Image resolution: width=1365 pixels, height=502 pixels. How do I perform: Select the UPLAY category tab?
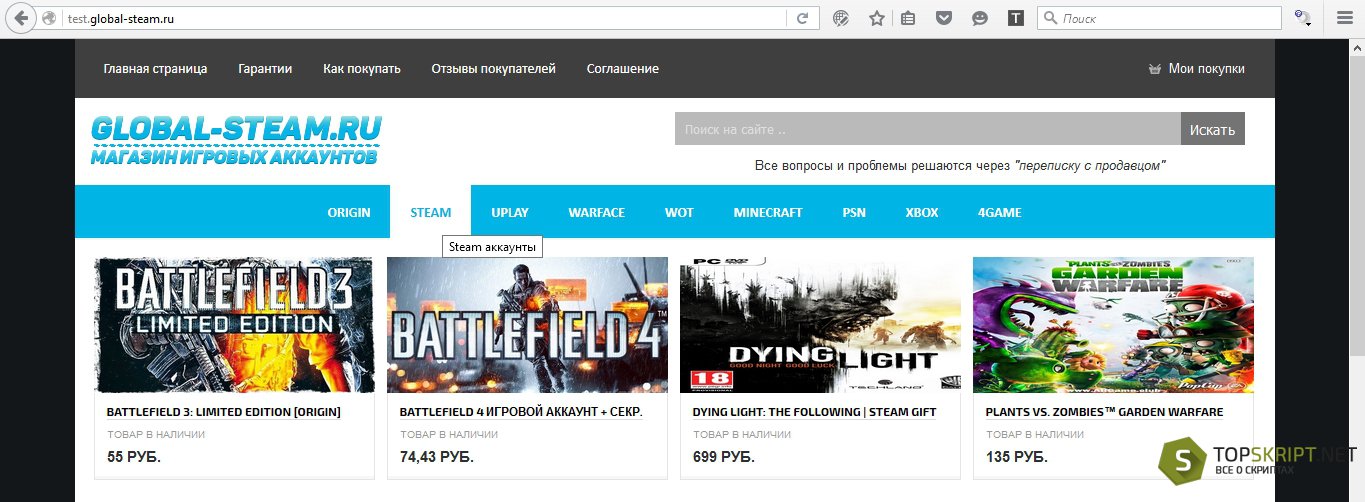pyautogui.click(x=510, y=212)
